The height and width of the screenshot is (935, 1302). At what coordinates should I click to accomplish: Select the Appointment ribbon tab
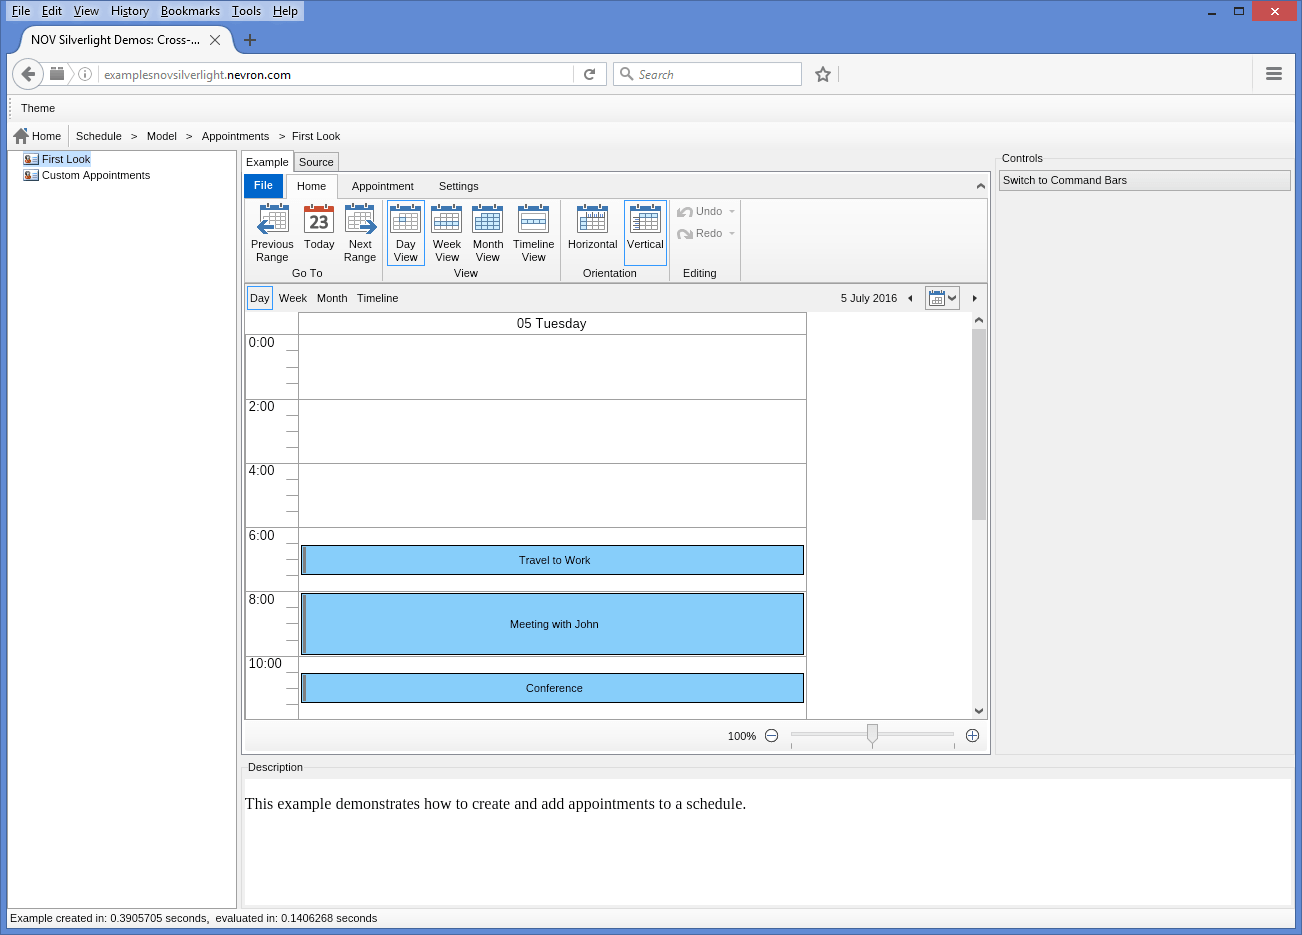[382, 186]
